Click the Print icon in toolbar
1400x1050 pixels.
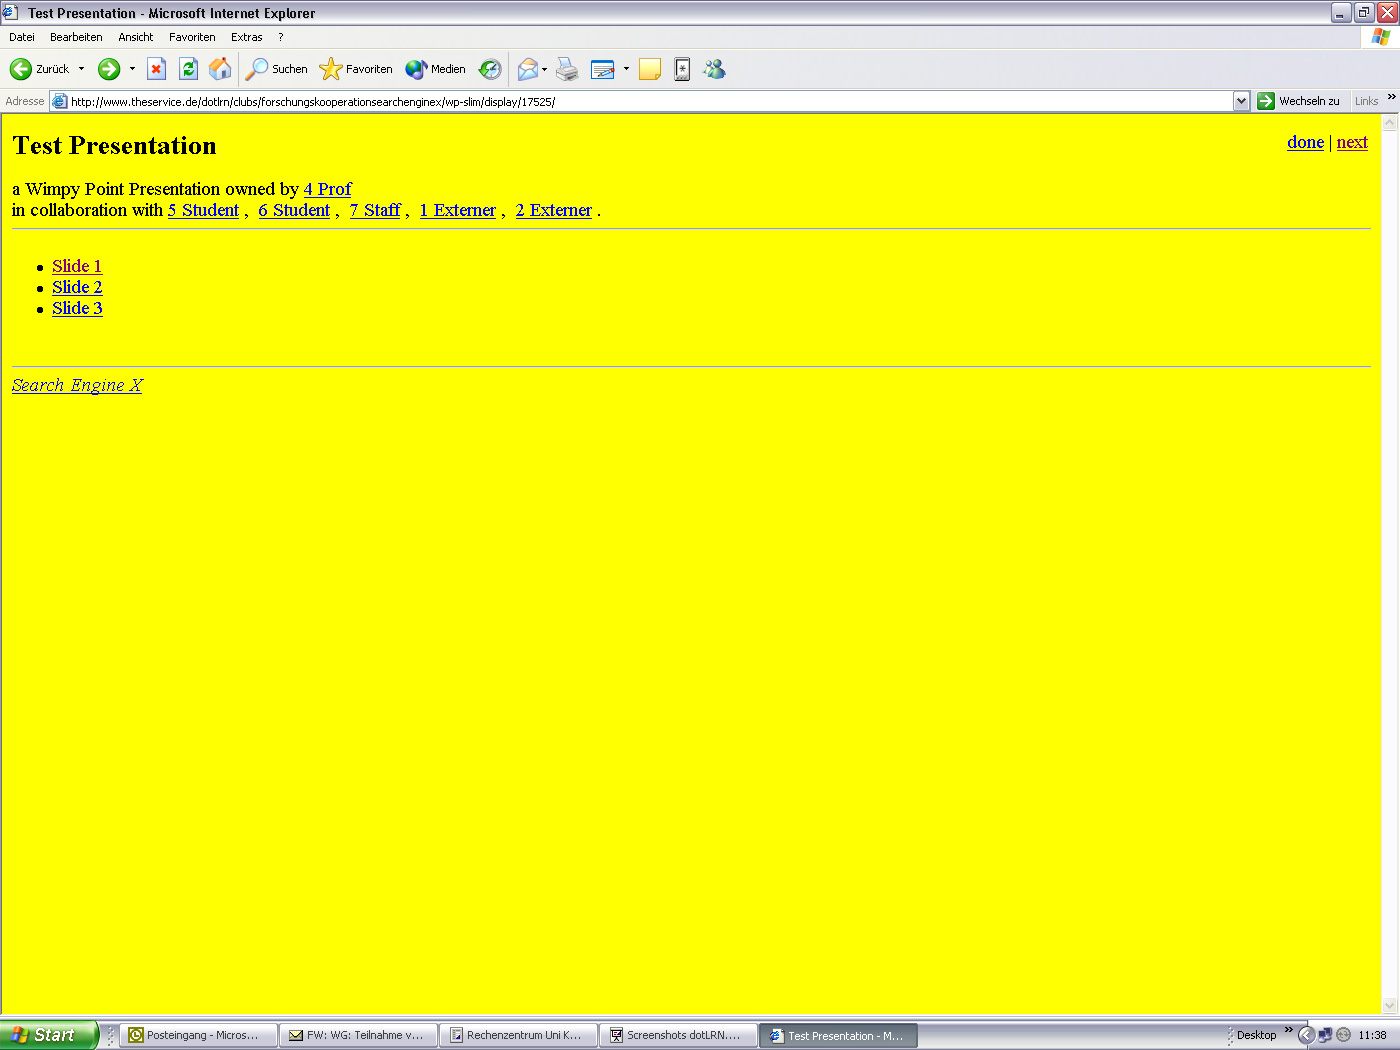(x=567, y=69)
